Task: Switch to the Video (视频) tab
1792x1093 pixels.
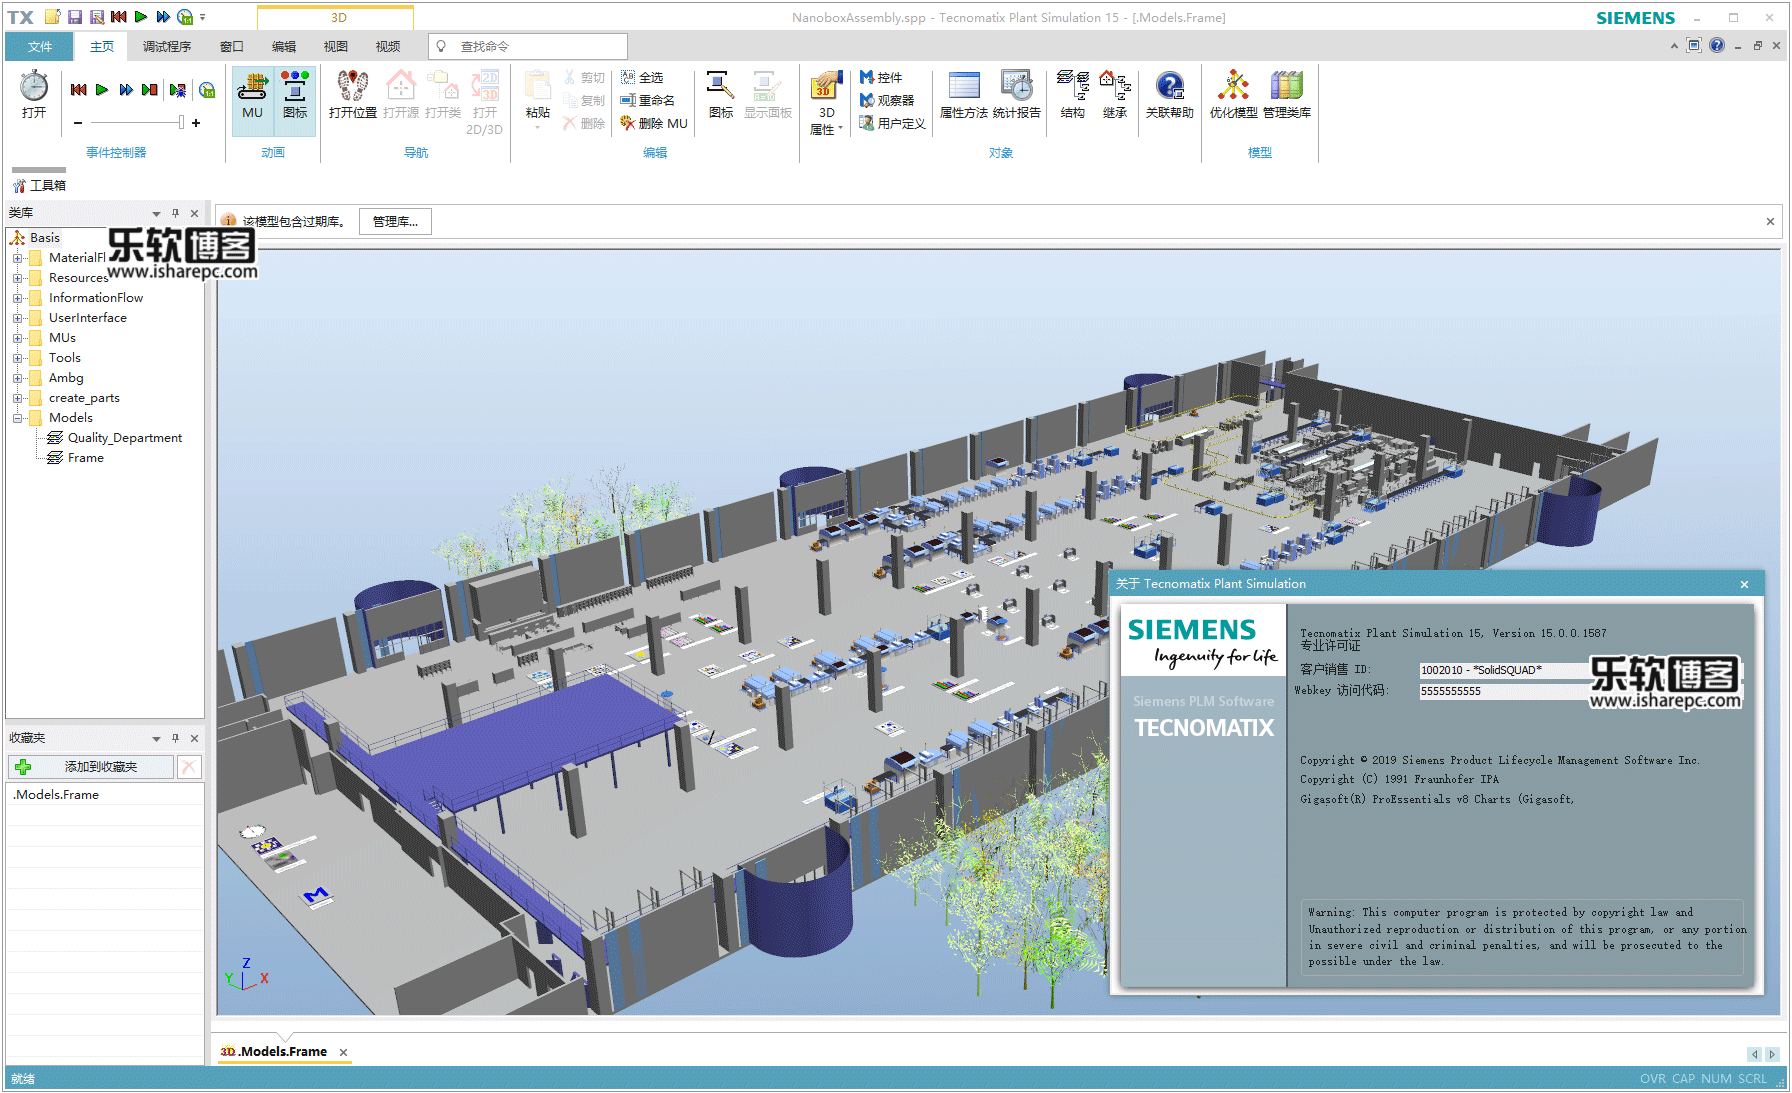Action: pos(388,46)
